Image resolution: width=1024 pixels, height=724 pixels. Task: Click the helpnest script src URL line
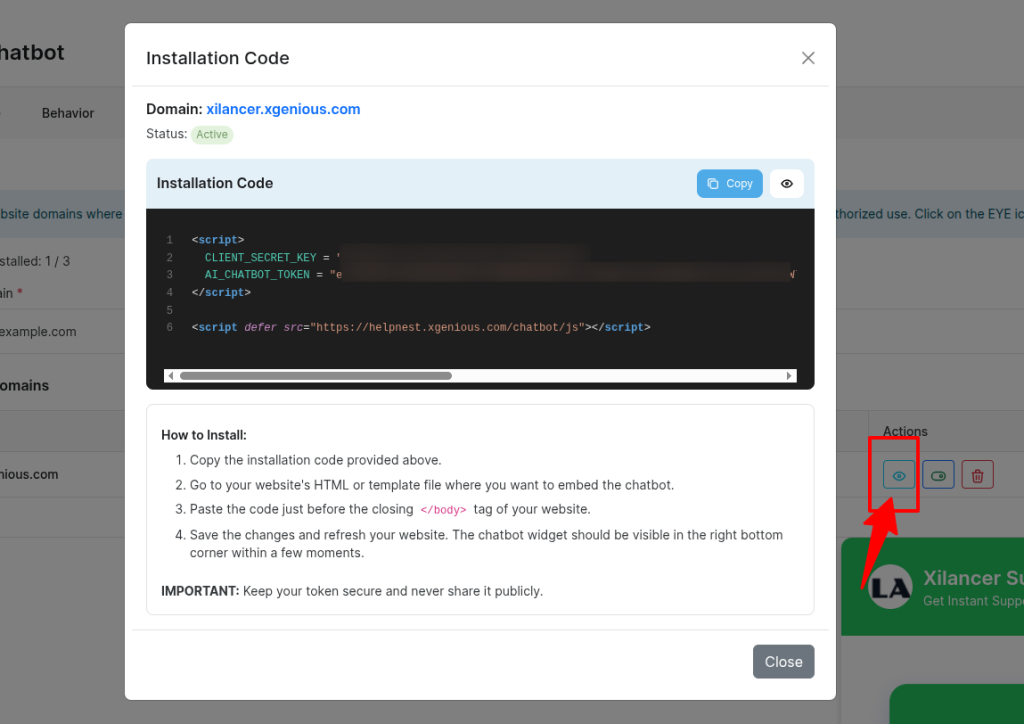click(420, 327)
